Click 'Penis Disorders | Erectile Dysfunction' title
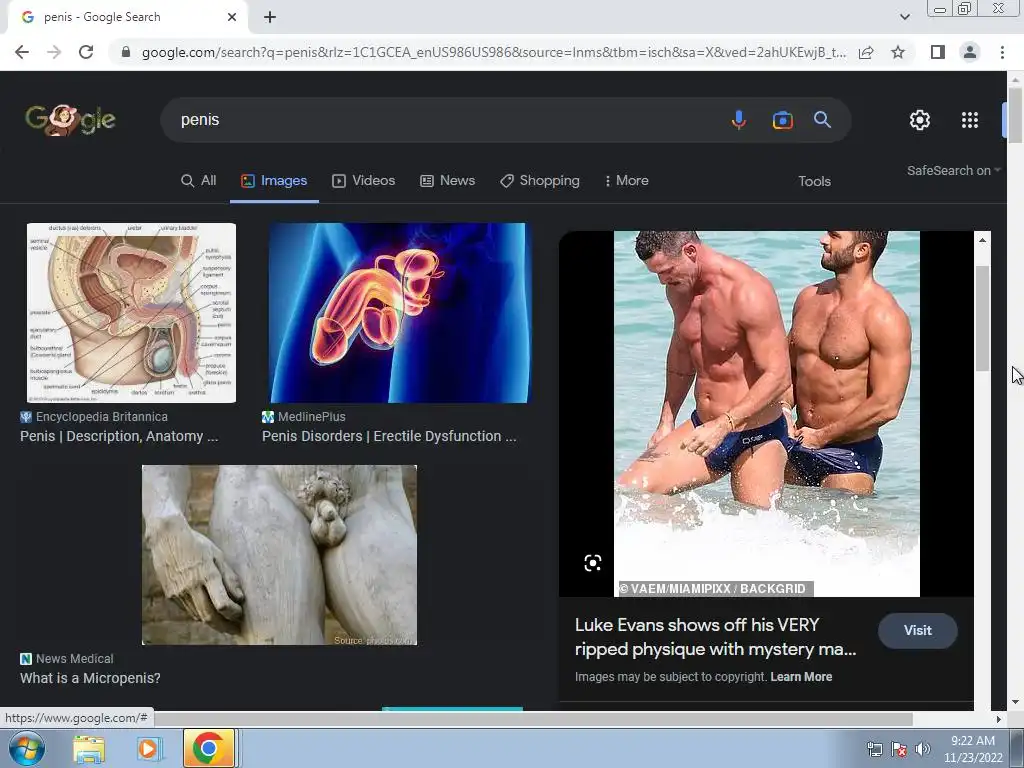1024x768 pixels. [x=389, y=436]
